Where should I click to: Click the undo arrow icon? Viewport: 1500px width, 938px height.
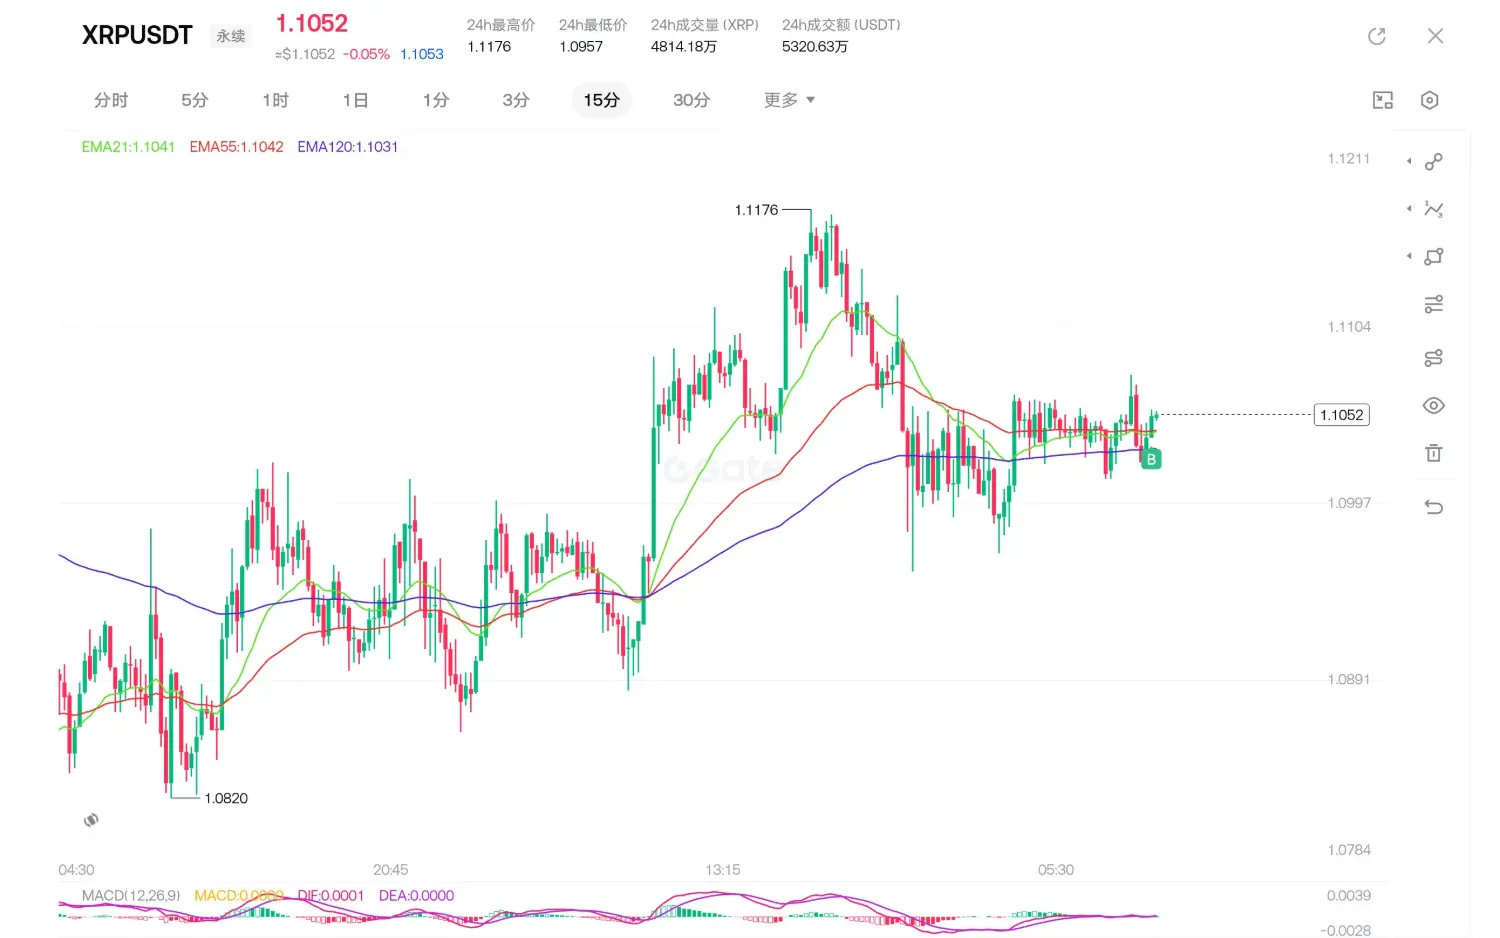[1434, 507]
